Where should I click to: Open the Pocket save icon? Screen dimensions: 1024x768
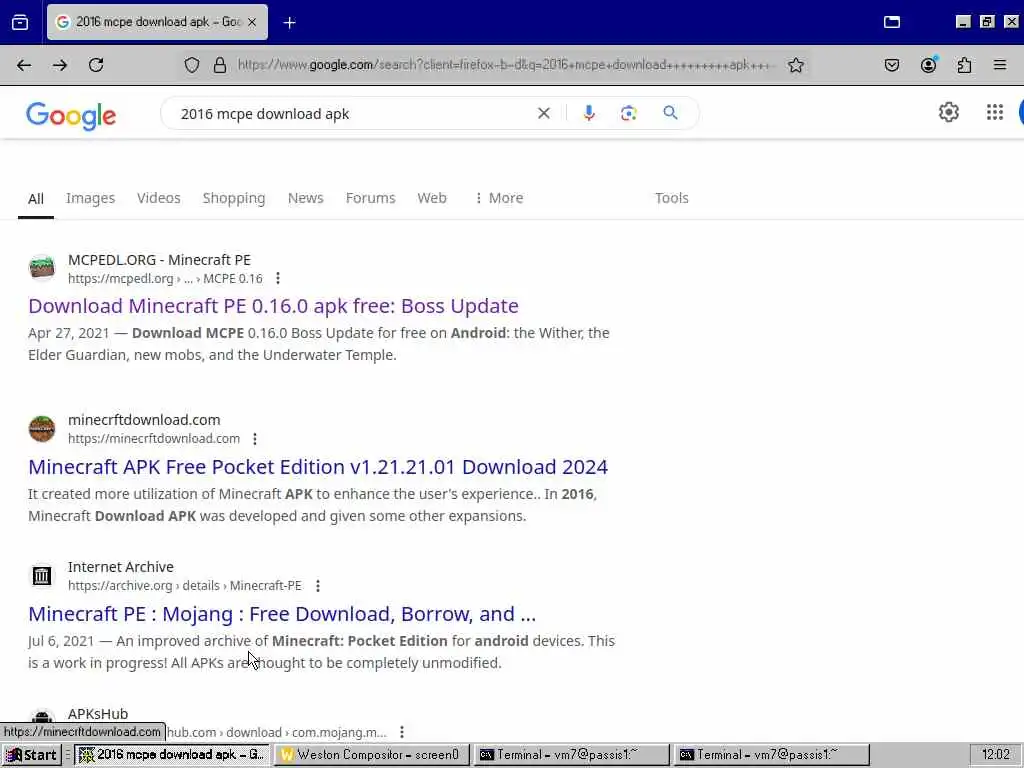[x=891, y=65]
